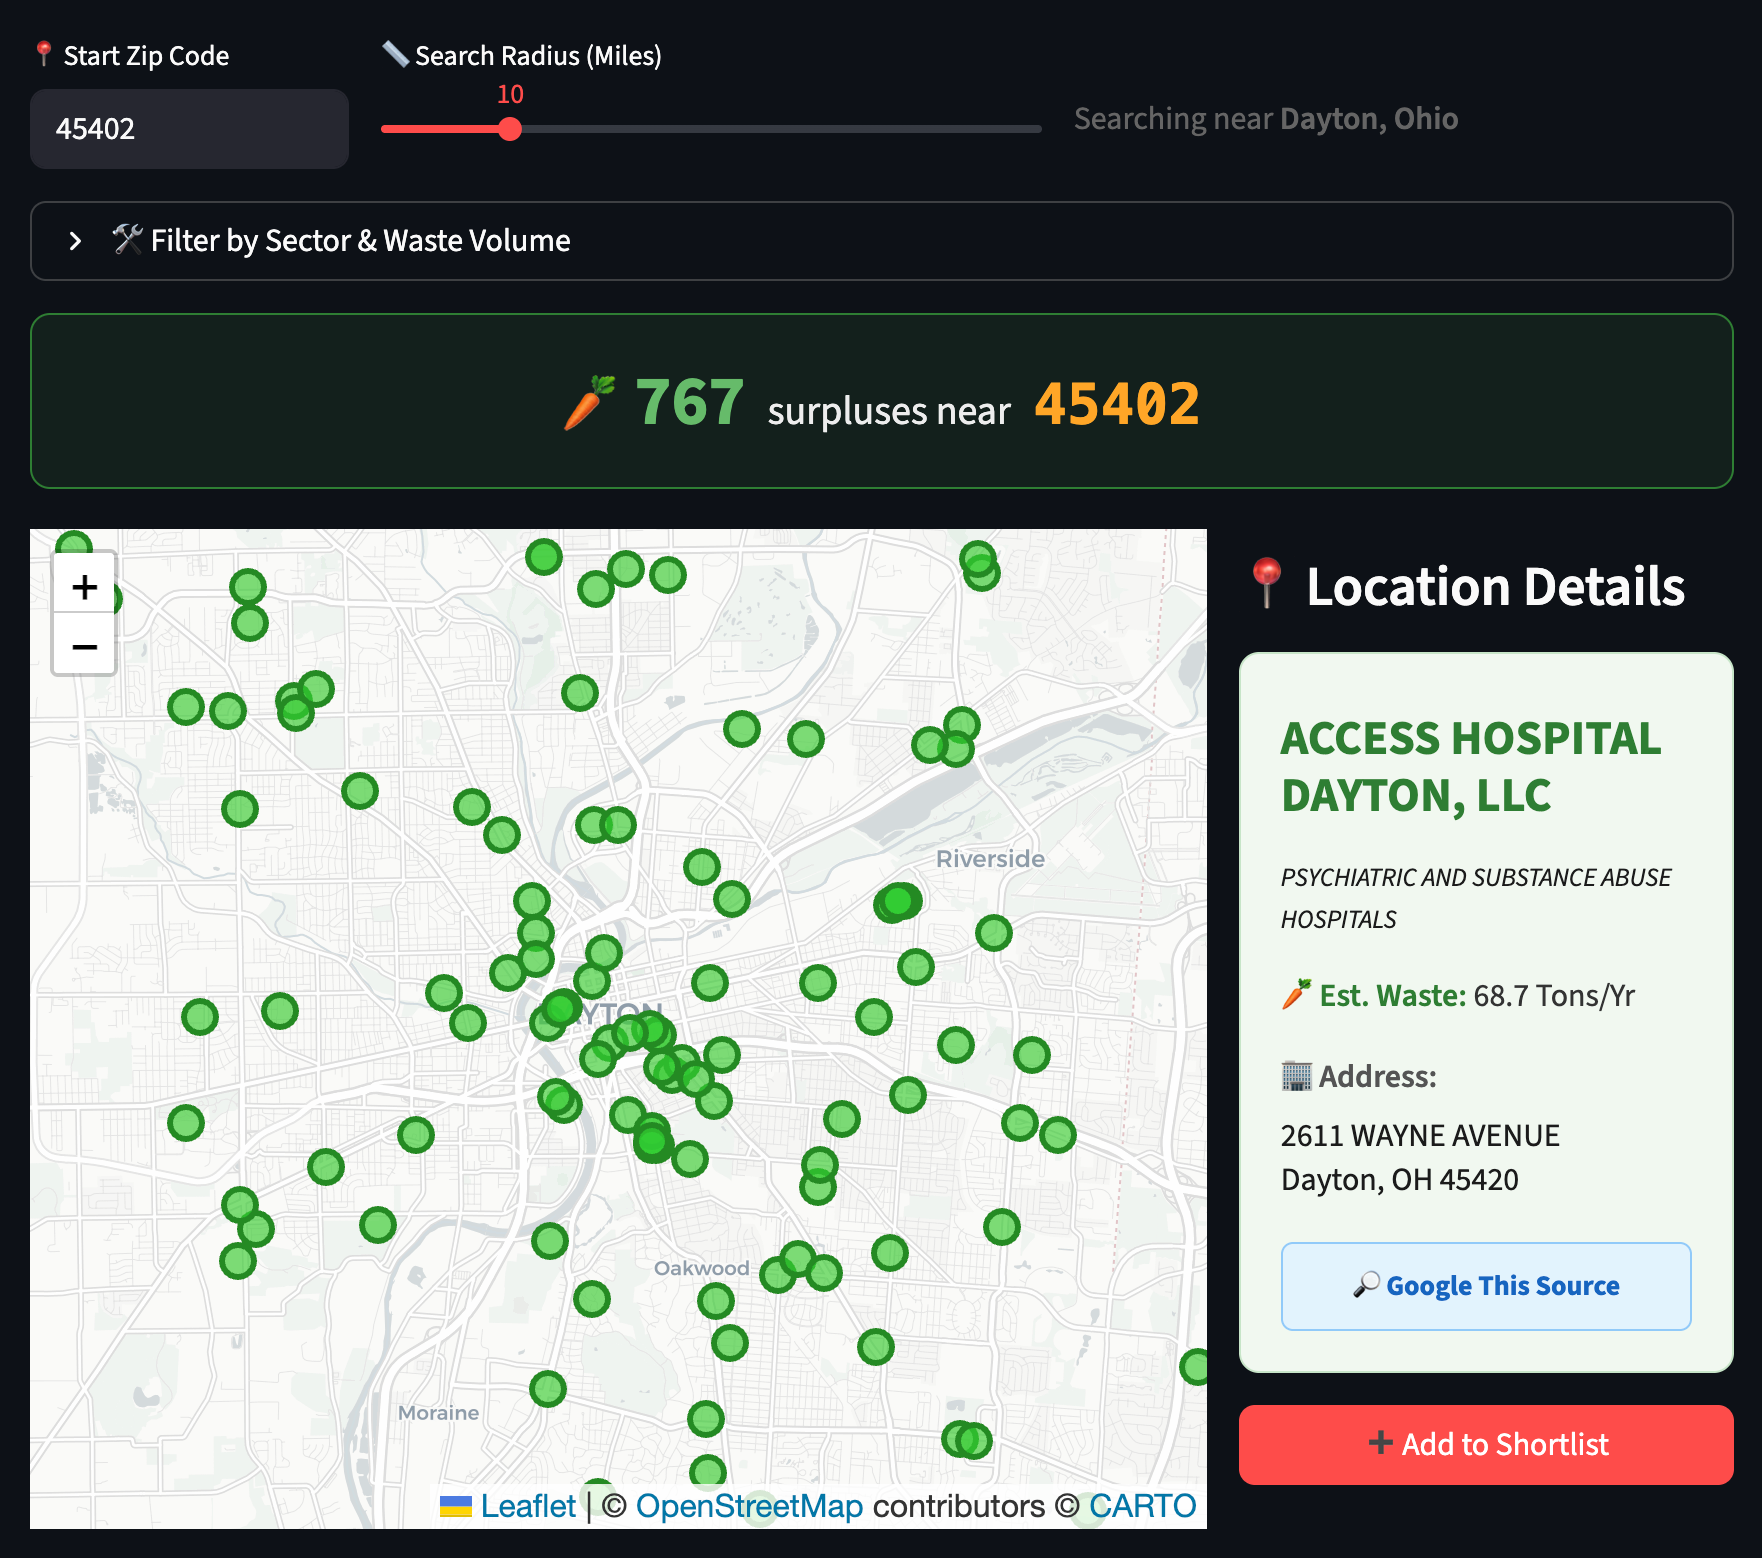1762x1558 pixels.
Task: Open the Leaflet attribution link
Action: point(527,1506)
